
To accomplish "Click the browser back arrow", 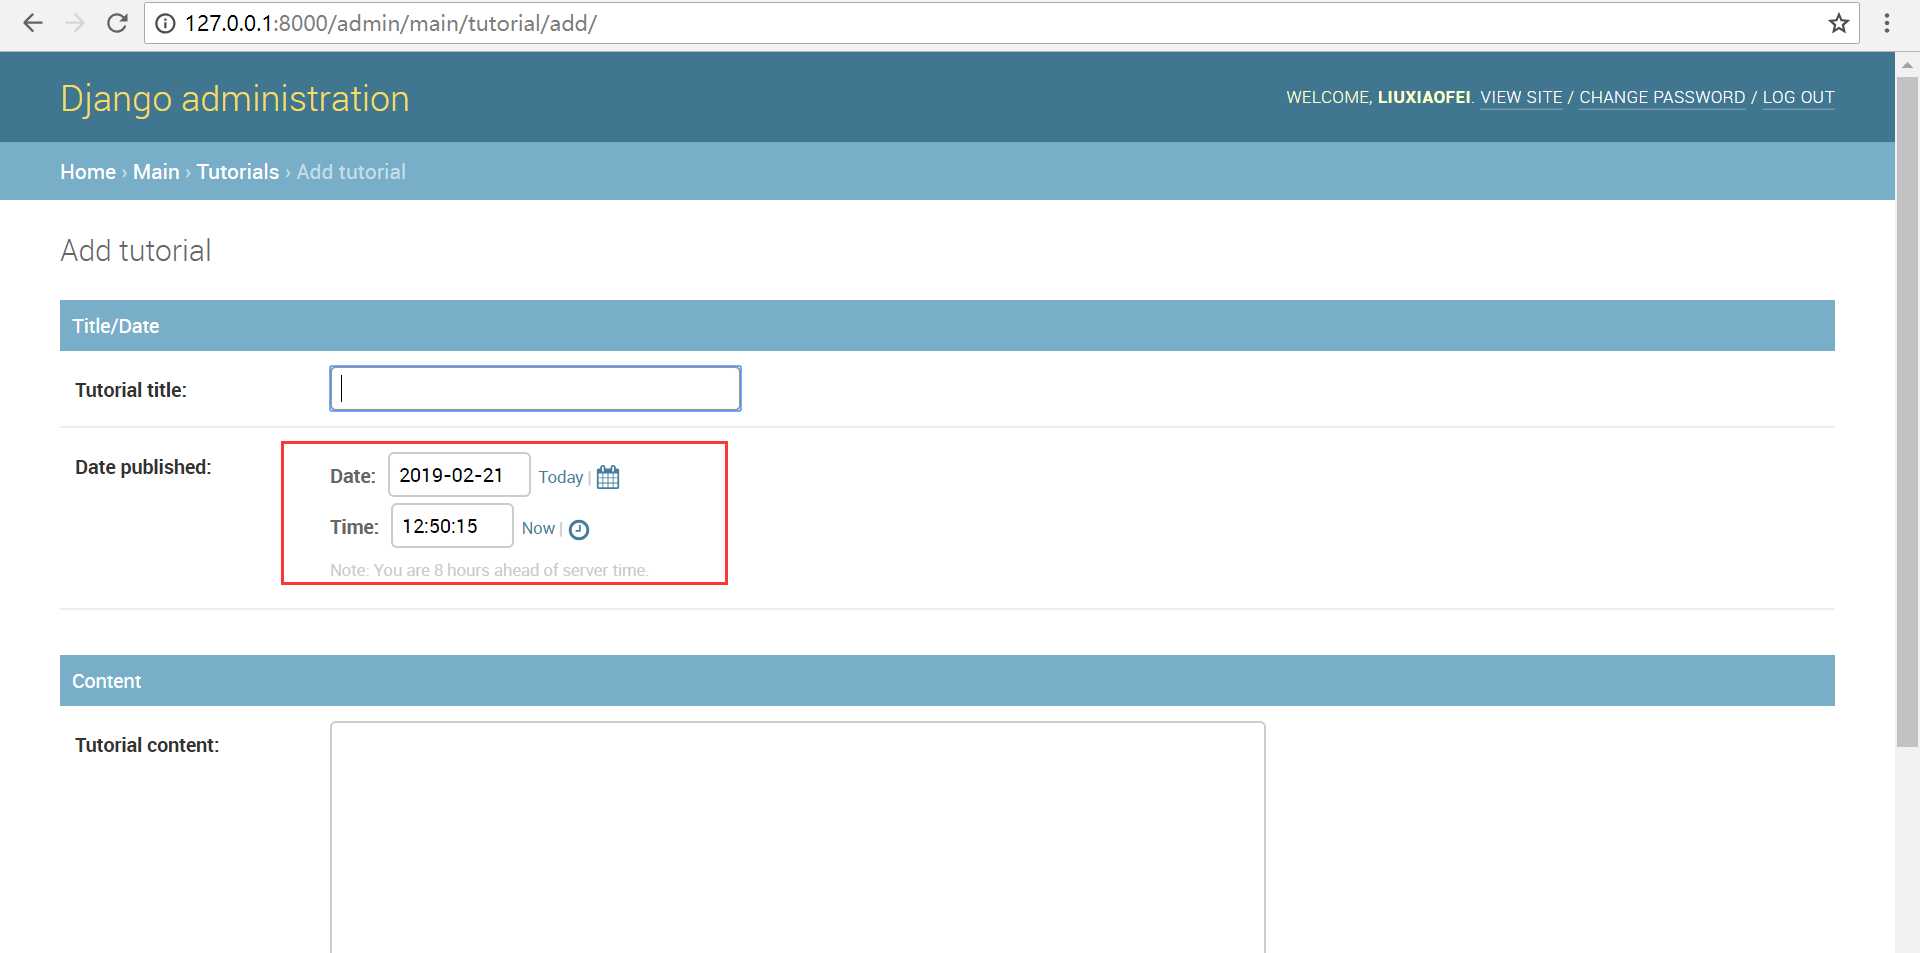I will [33, 23].
